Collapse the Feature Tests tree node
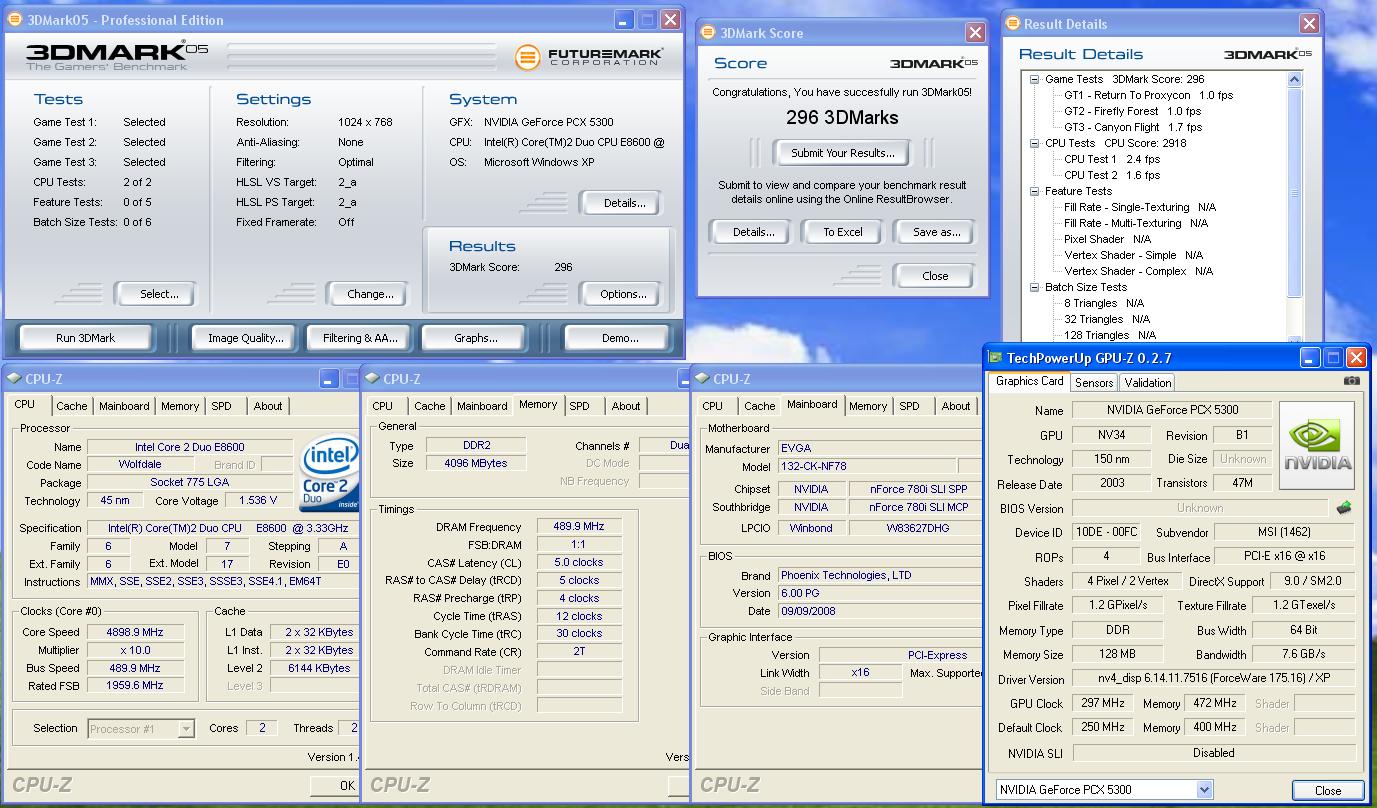Image resolution: width=1377 pixels, height=808 pixels. point(1035,191)
